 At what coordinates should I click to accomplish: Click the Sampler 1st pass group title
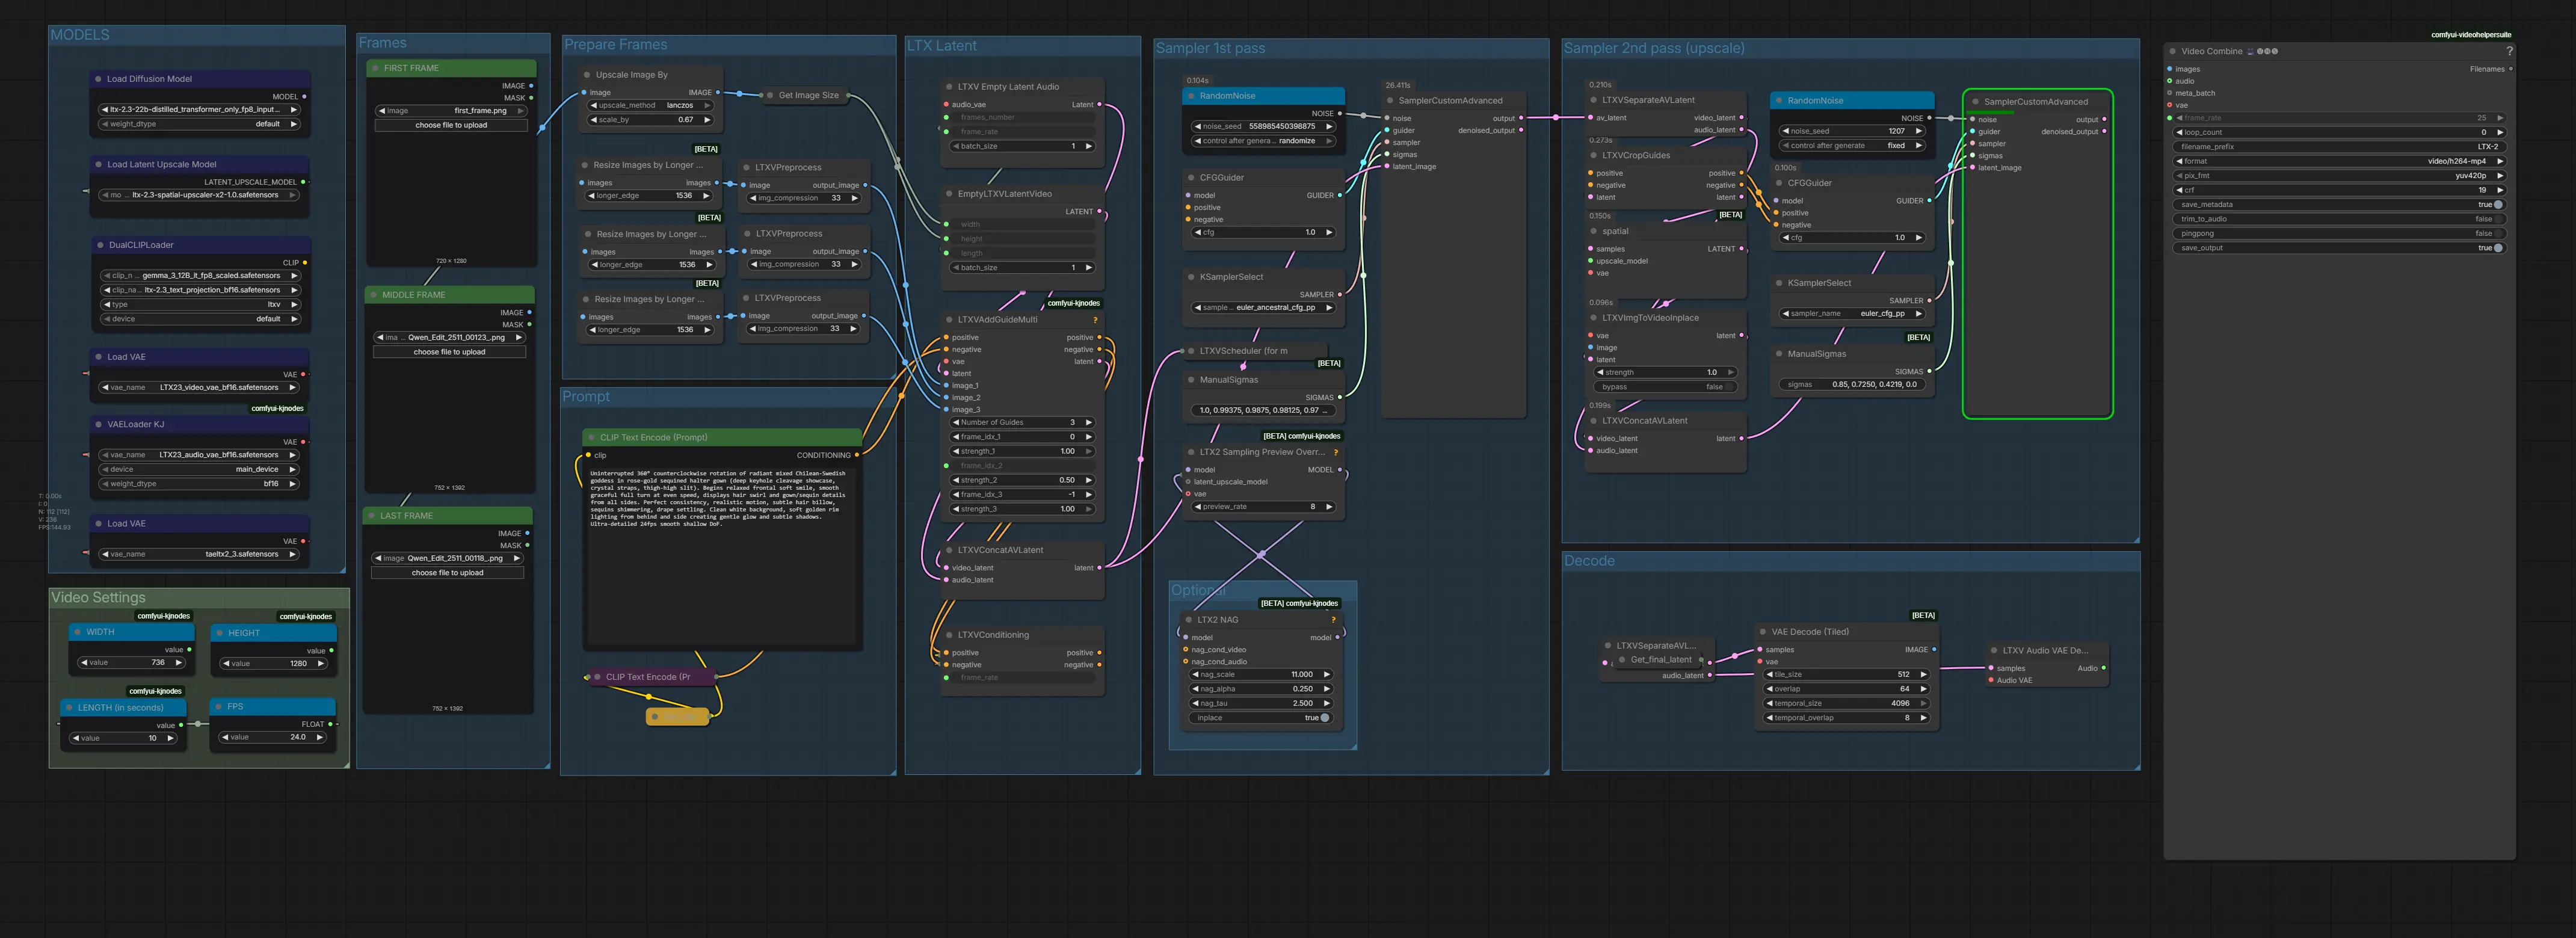(1210, 48)
